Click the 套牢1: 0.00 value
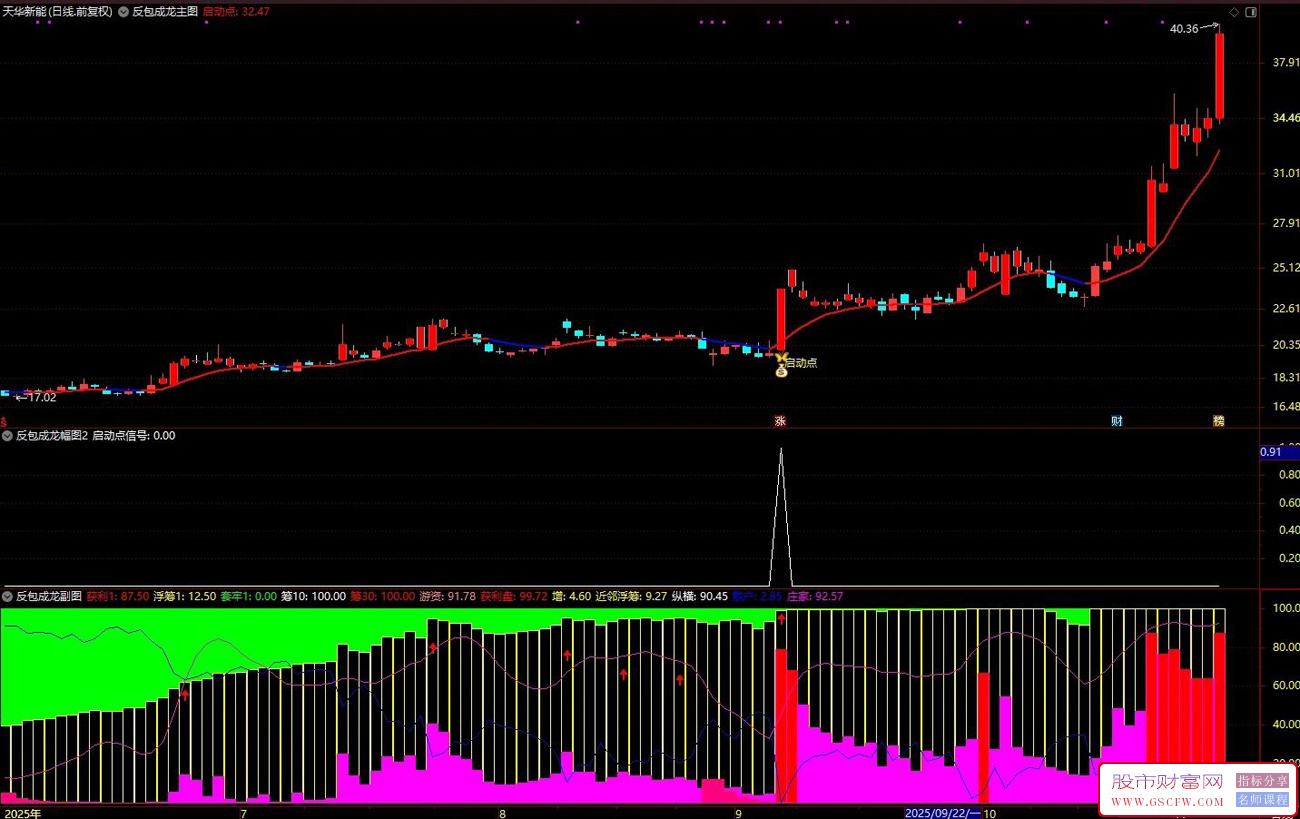Screen dimensions: 1300x819 coord(248,596)
